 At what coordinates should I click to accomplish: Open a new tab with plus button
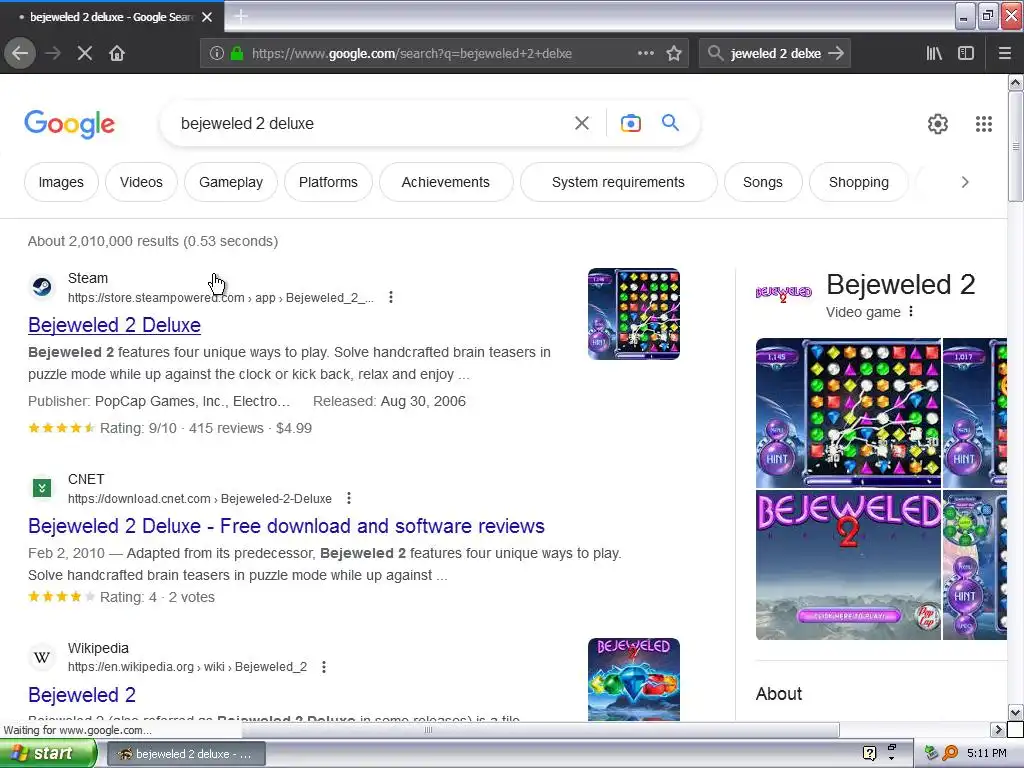[x=240, y=16]
